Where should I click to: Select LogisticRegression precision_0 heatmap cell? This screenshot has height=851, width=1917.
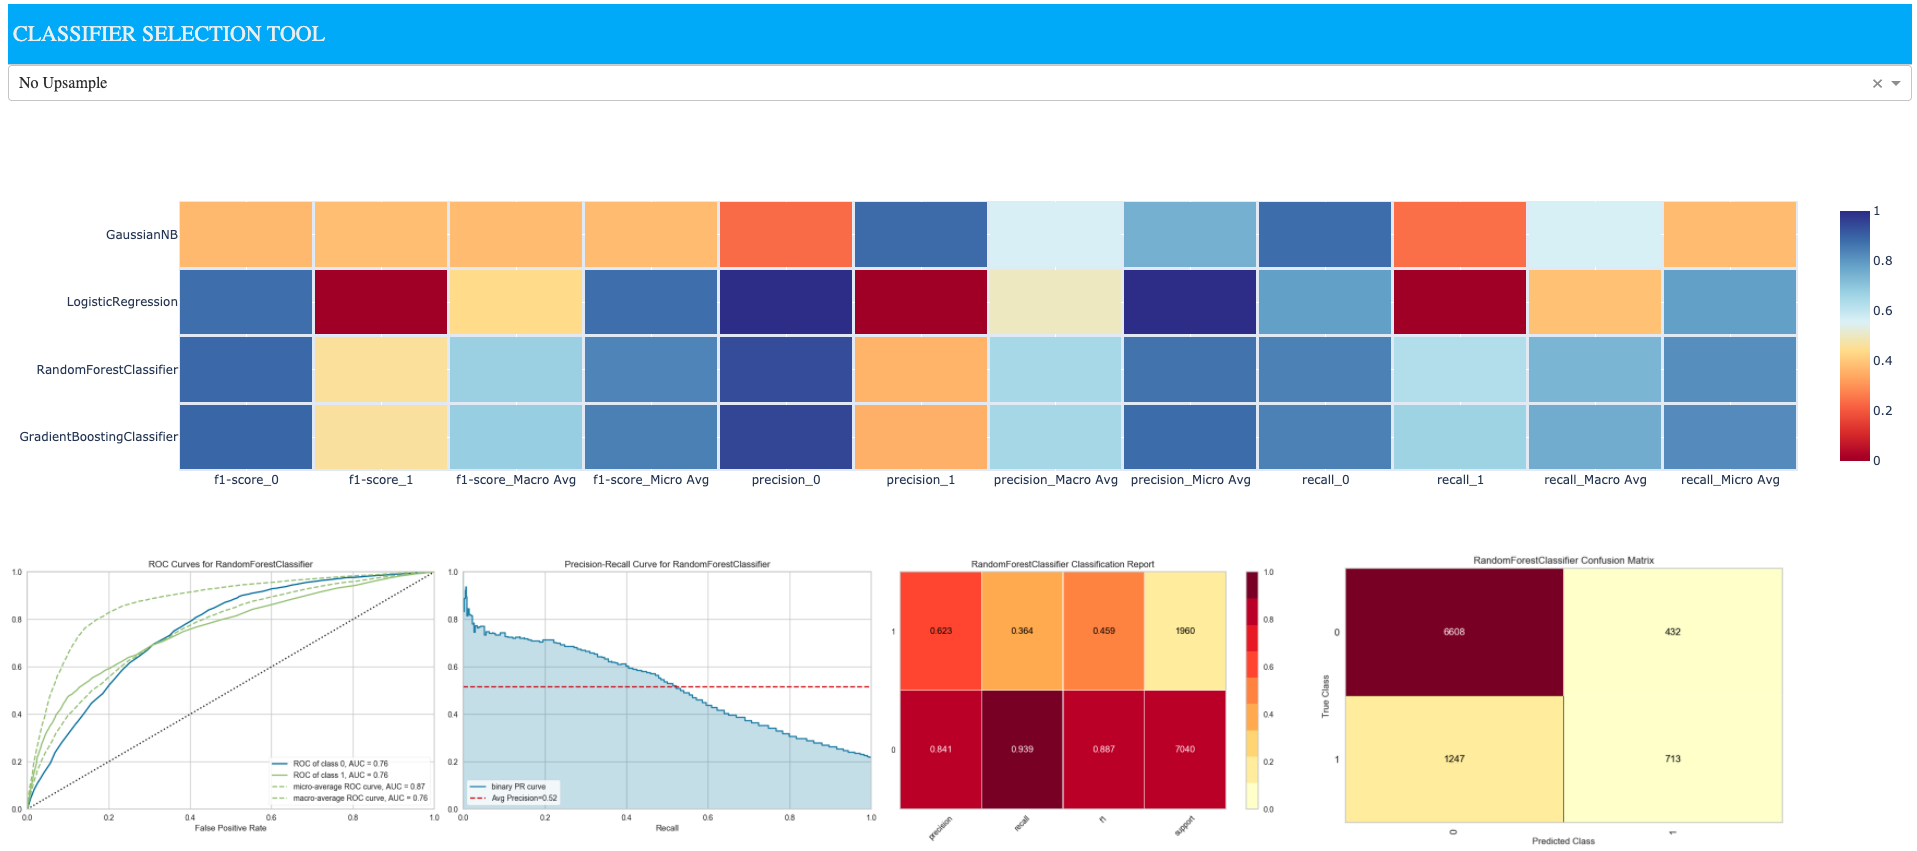point(786,302)
